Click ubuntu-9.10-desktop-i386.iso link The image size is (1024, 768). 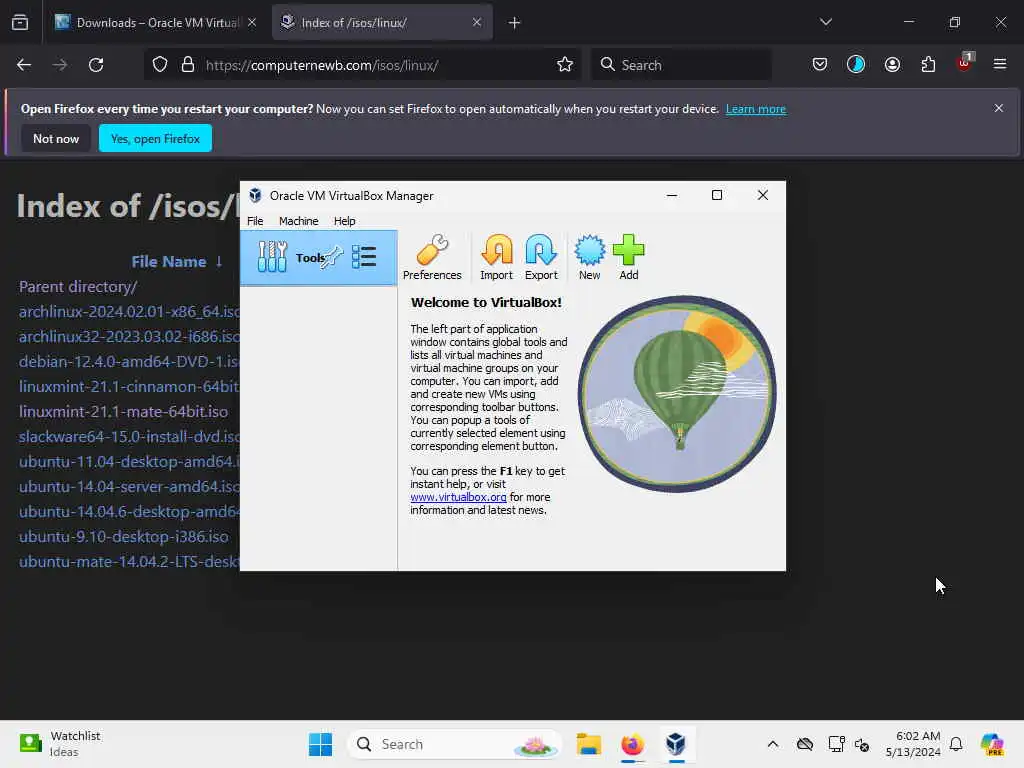(123, 536)
